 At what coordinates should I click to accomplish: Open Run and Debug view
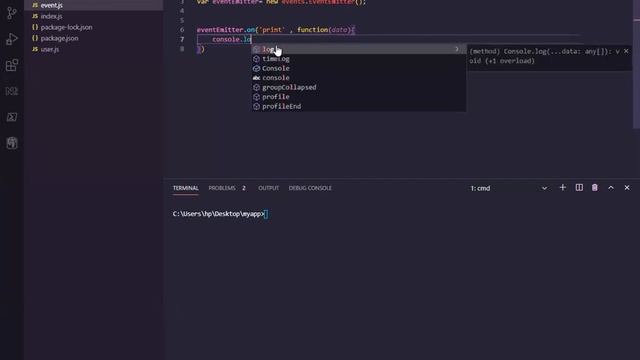pos(12,39)
